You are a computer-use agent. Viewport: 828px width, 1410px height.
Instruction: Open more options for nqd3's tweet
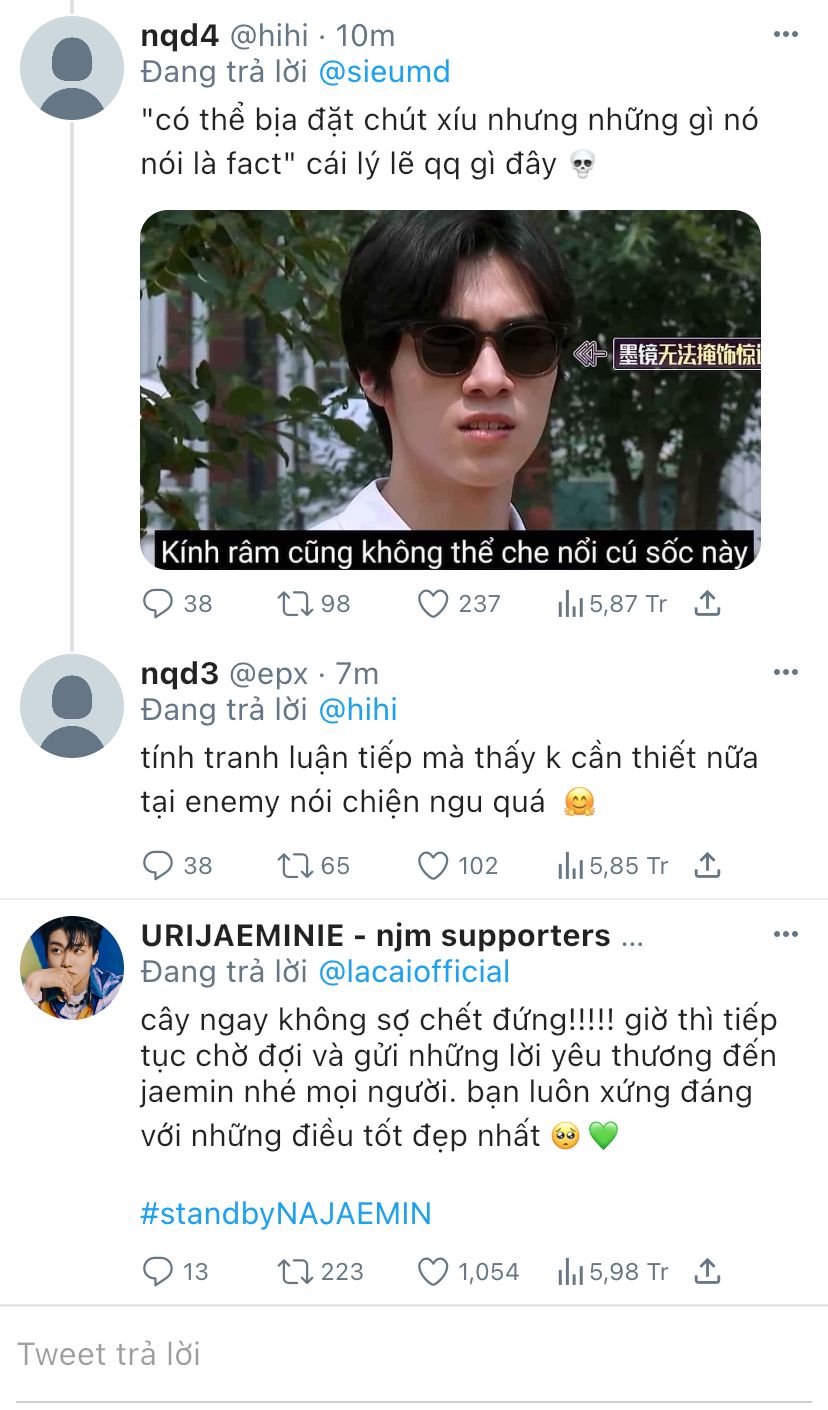click(x=786, y=672)
